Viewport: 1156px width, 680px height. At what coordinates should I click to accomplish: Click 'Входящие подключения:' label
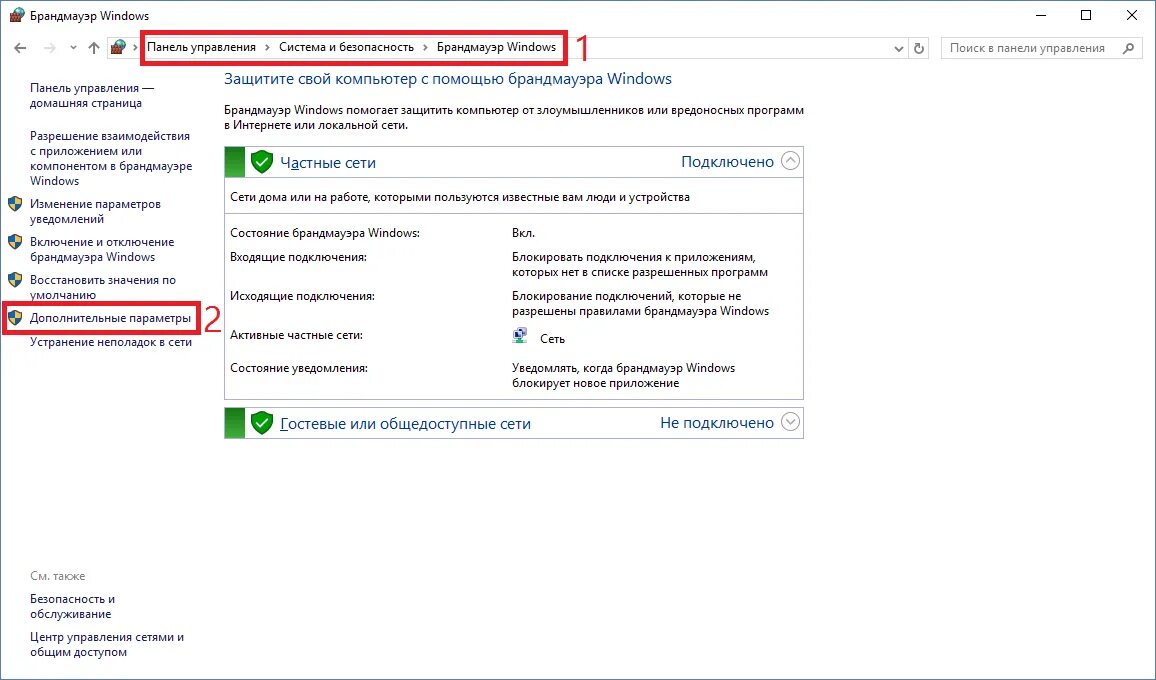click(299, 257)
